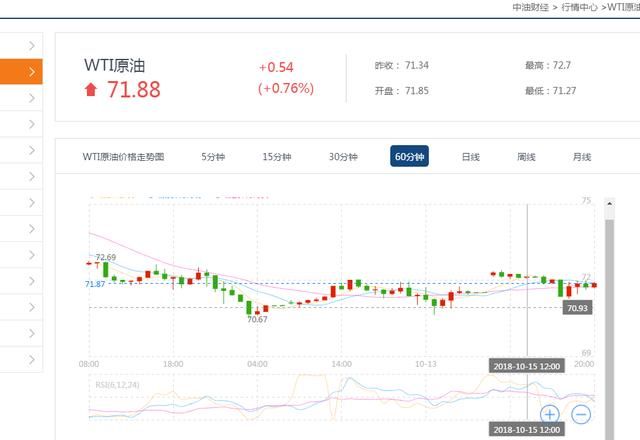
Task: Open 行情中心 breadcrumb link
Action: (579, 7)
